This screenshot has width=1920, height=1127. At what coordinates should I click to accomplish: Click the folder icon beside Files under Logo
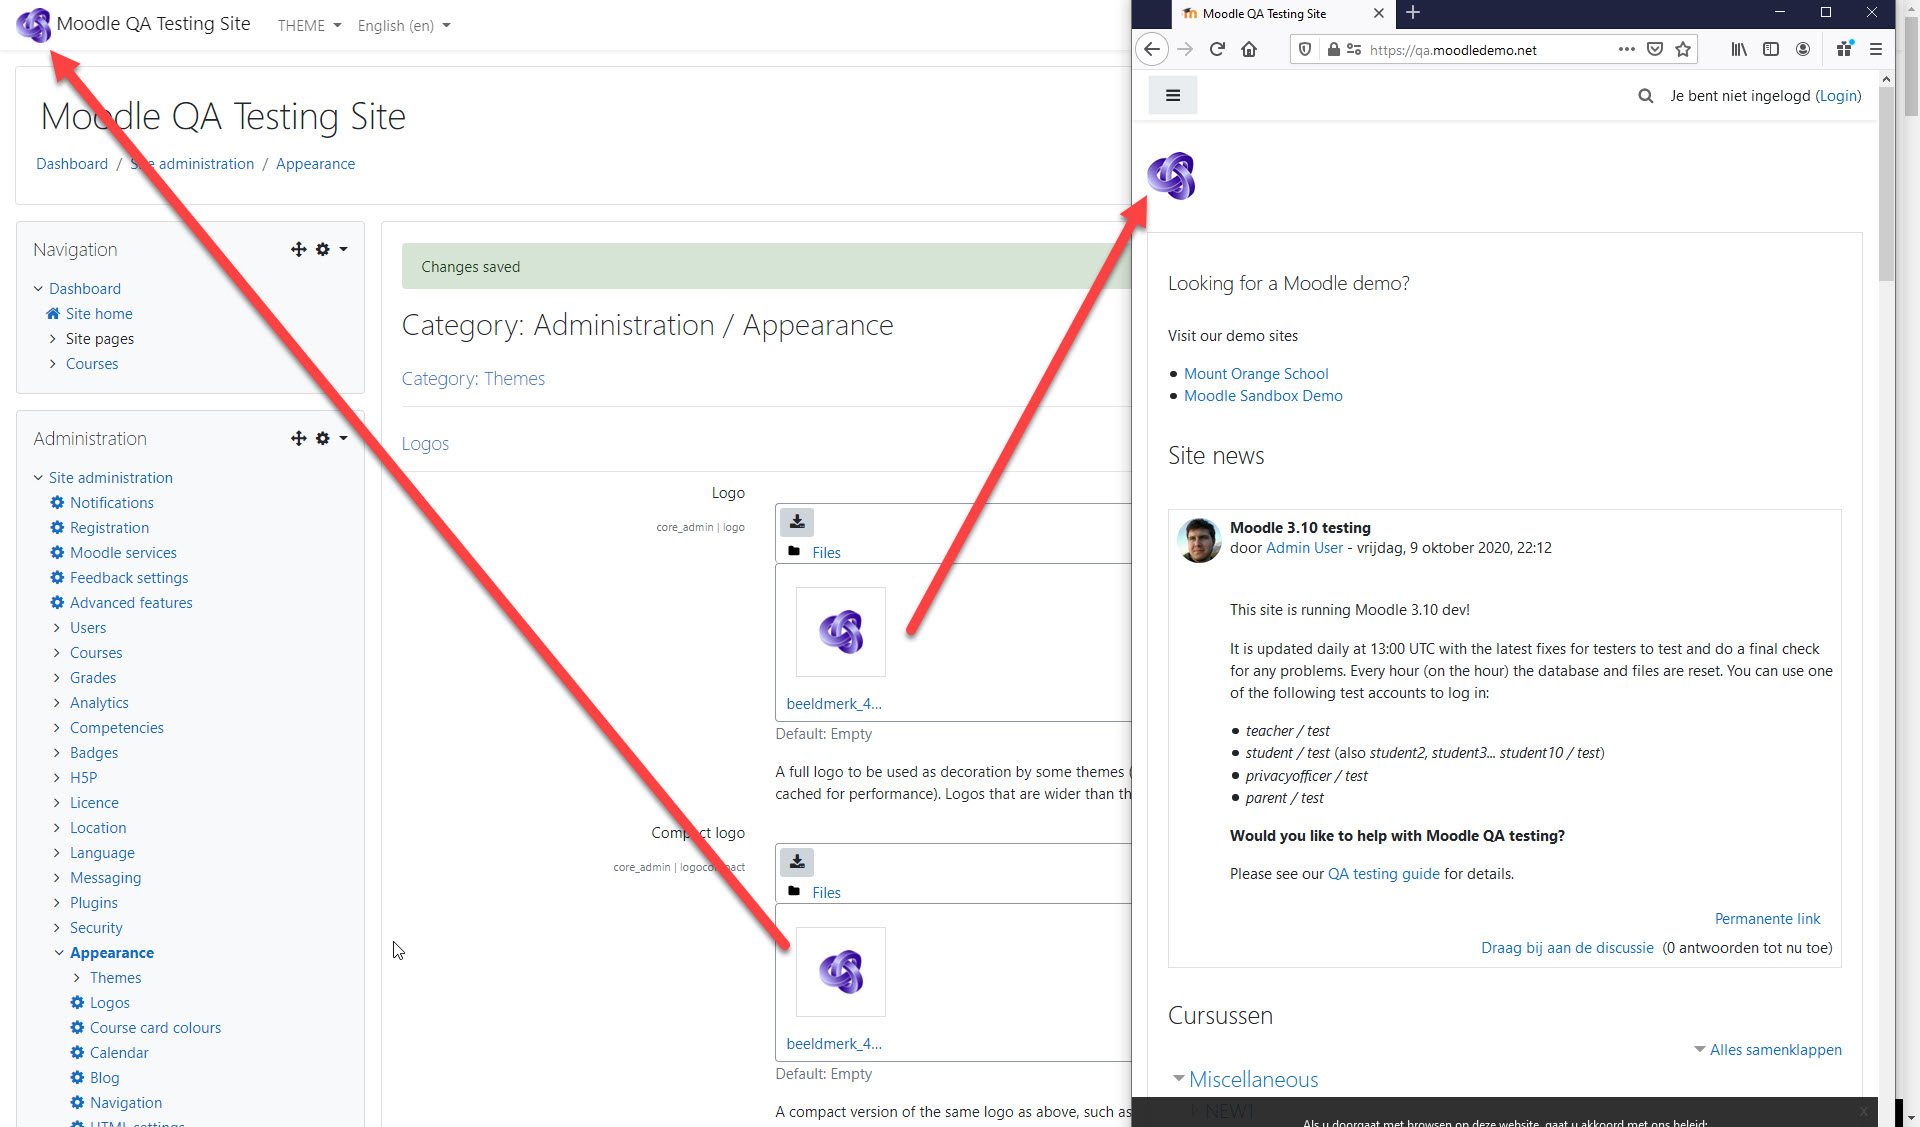point(794,552)
